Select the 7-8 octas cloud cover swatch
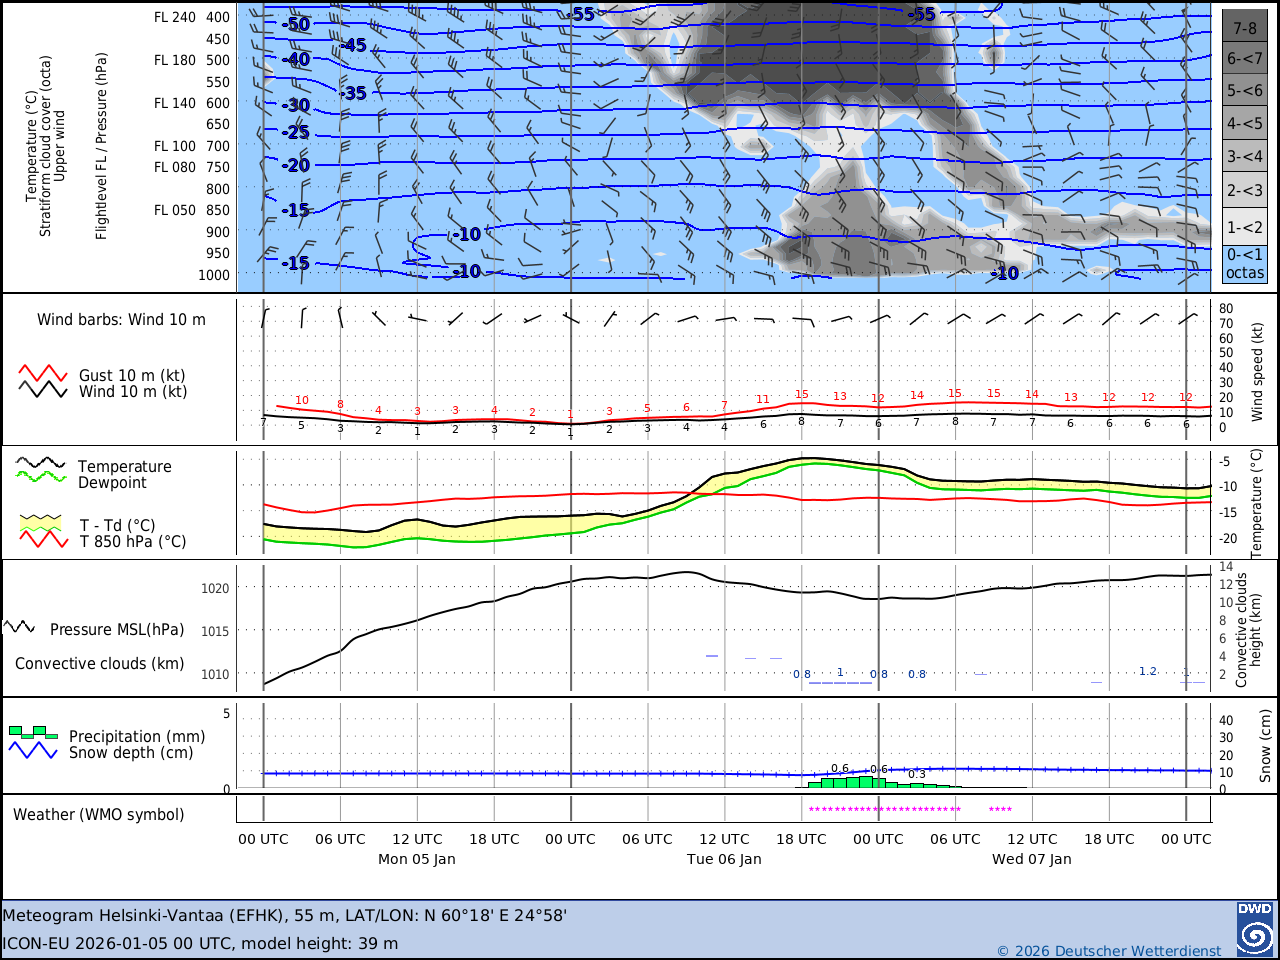 (x=1245, y=26)
